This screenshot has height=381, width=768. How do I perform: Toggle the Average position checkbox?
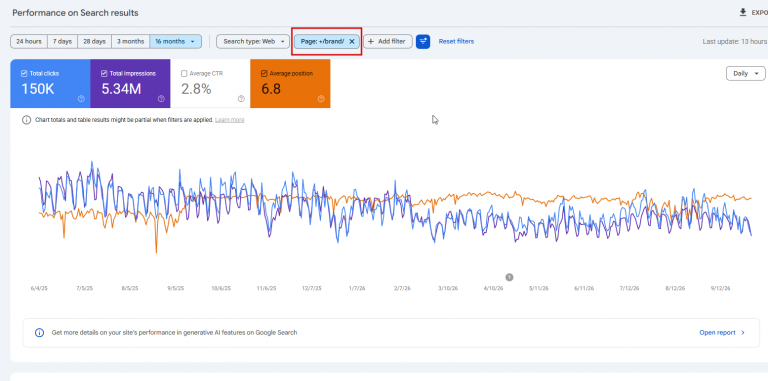click(264, 73)
